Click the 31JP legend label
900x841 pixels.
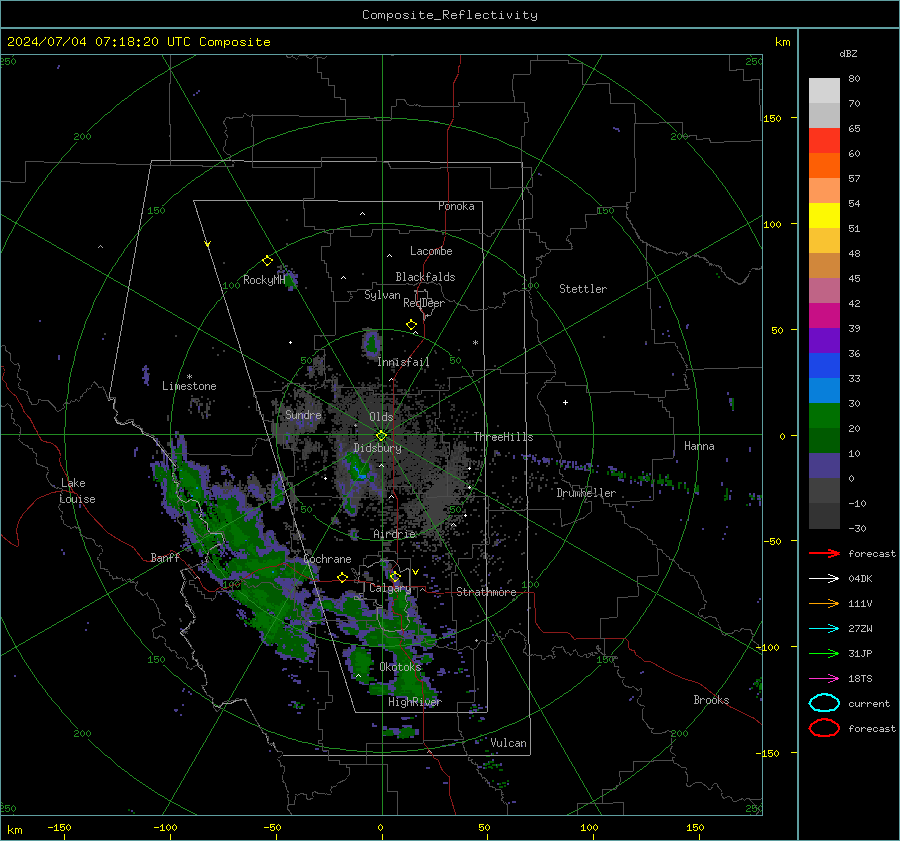[860, 653]
